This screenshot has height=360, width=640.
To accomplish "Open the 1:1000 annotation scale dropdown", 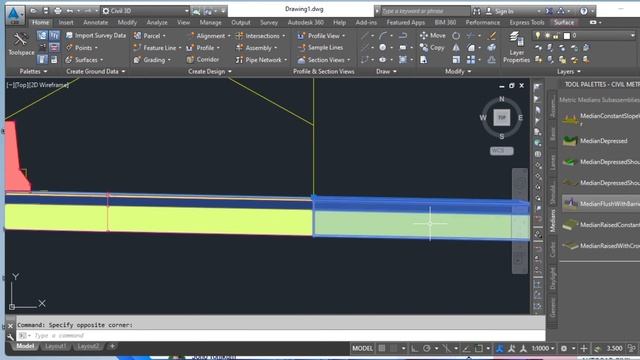I will pos(543,348).
